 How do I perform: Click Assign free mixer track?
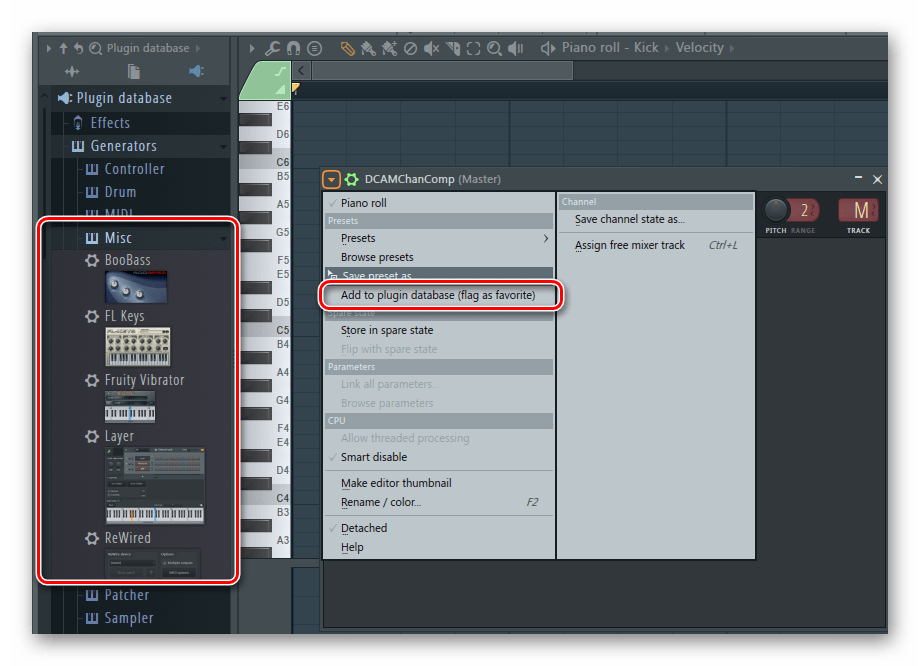629,245
